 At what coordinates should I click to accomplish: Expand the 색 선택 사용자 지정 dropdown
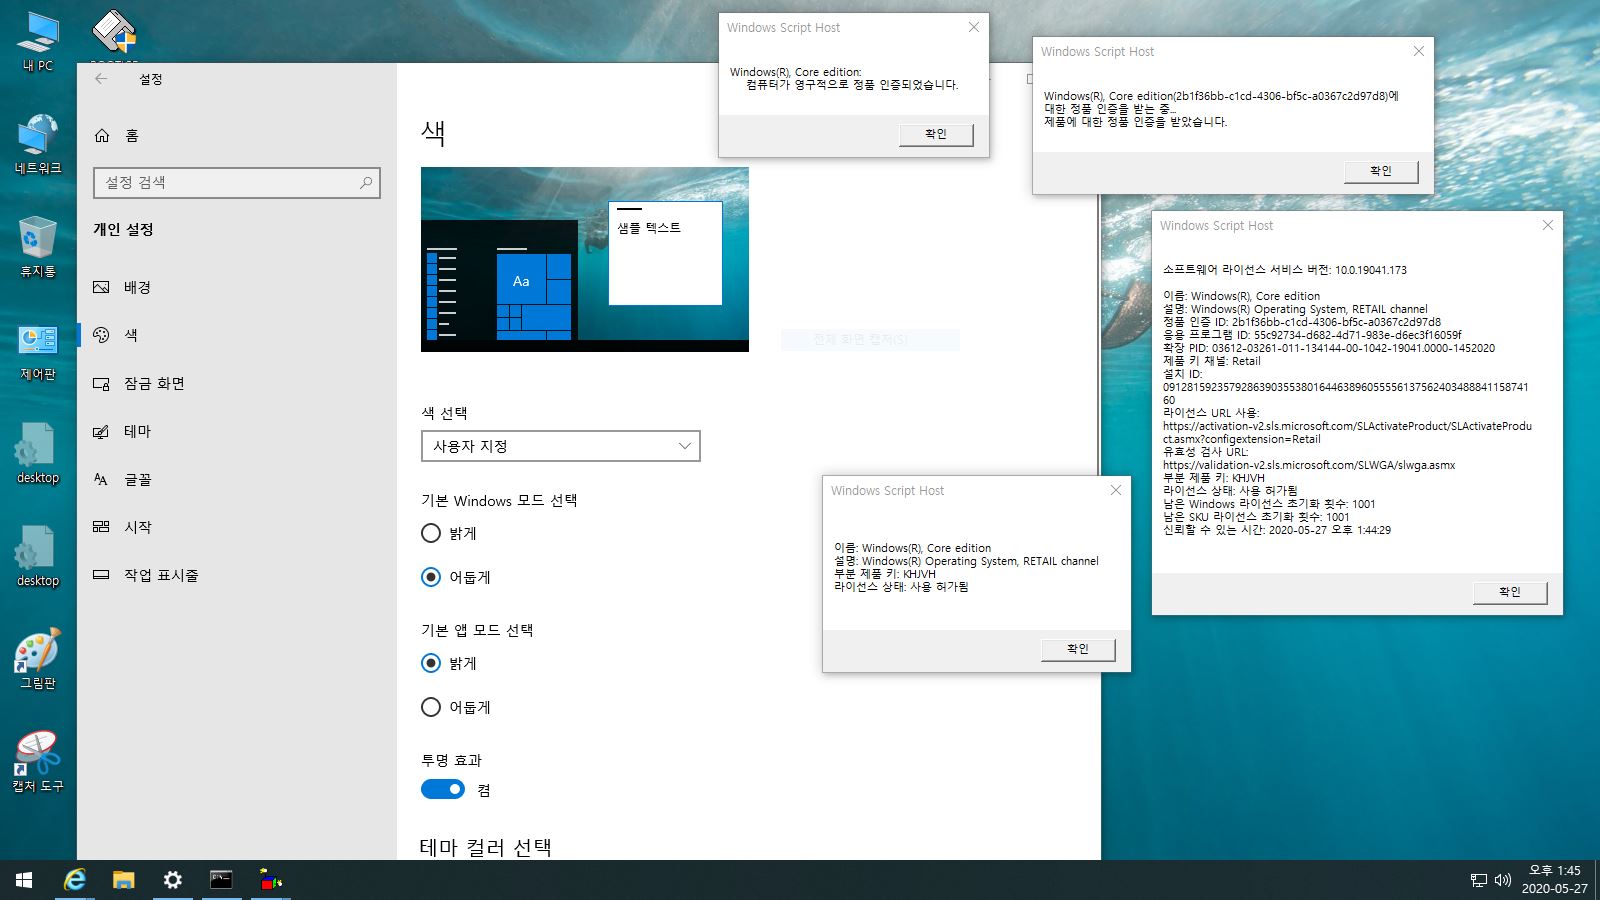(x=560, y=446)
